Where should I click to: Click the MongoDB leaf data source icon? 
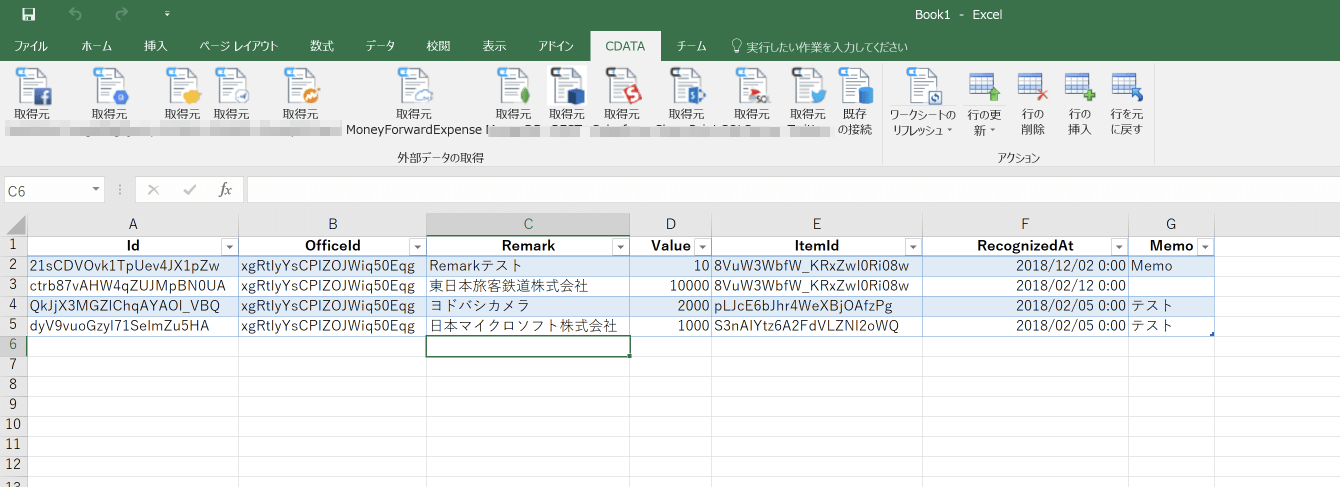513,88
